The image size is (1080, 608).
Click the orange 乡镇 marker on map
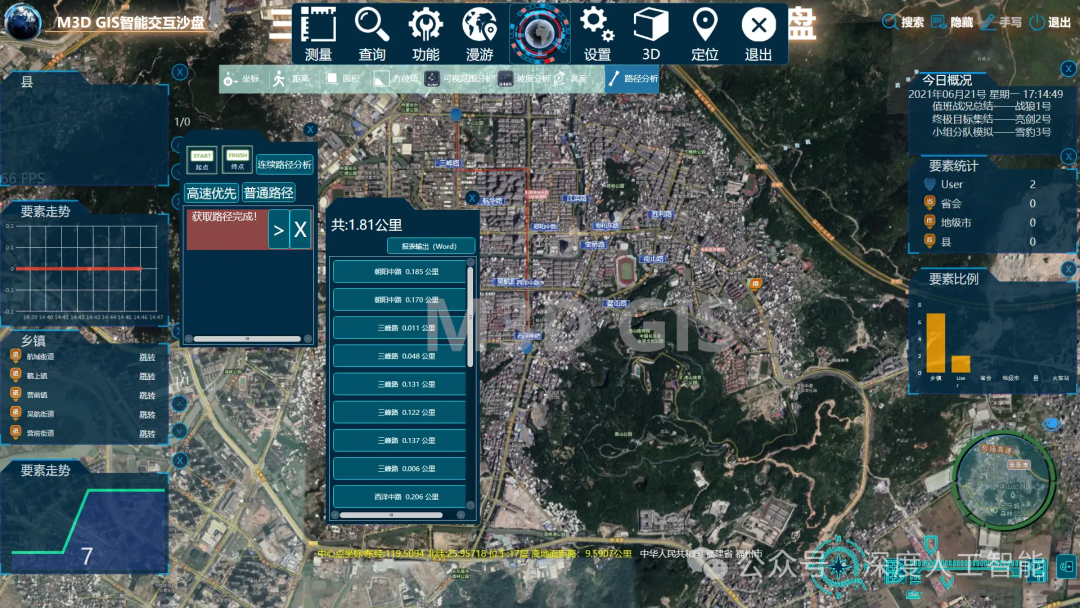tap(755, 284)
